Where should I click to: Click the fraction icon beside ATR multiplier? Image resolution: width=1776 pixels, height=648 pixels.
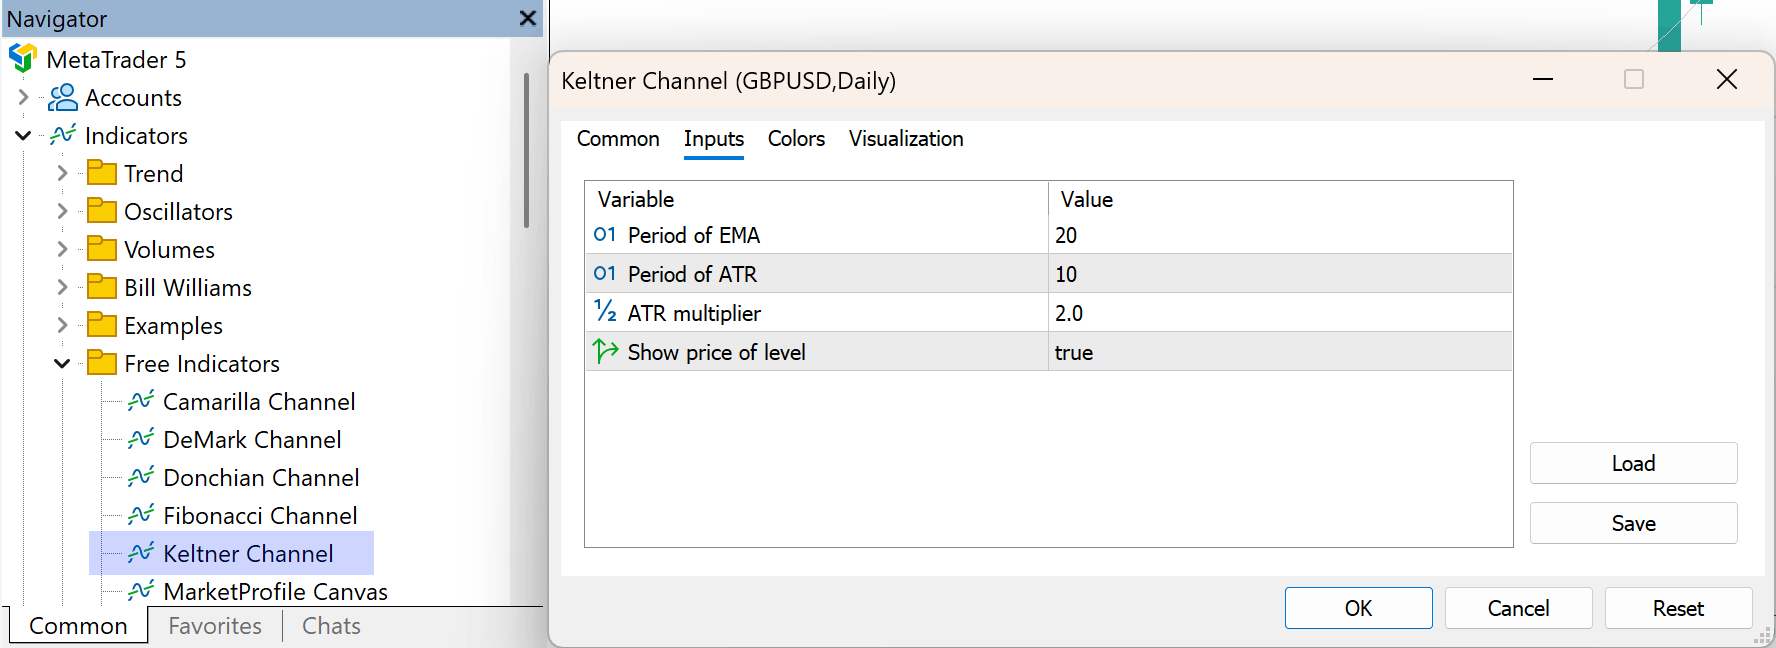point(605,312)
